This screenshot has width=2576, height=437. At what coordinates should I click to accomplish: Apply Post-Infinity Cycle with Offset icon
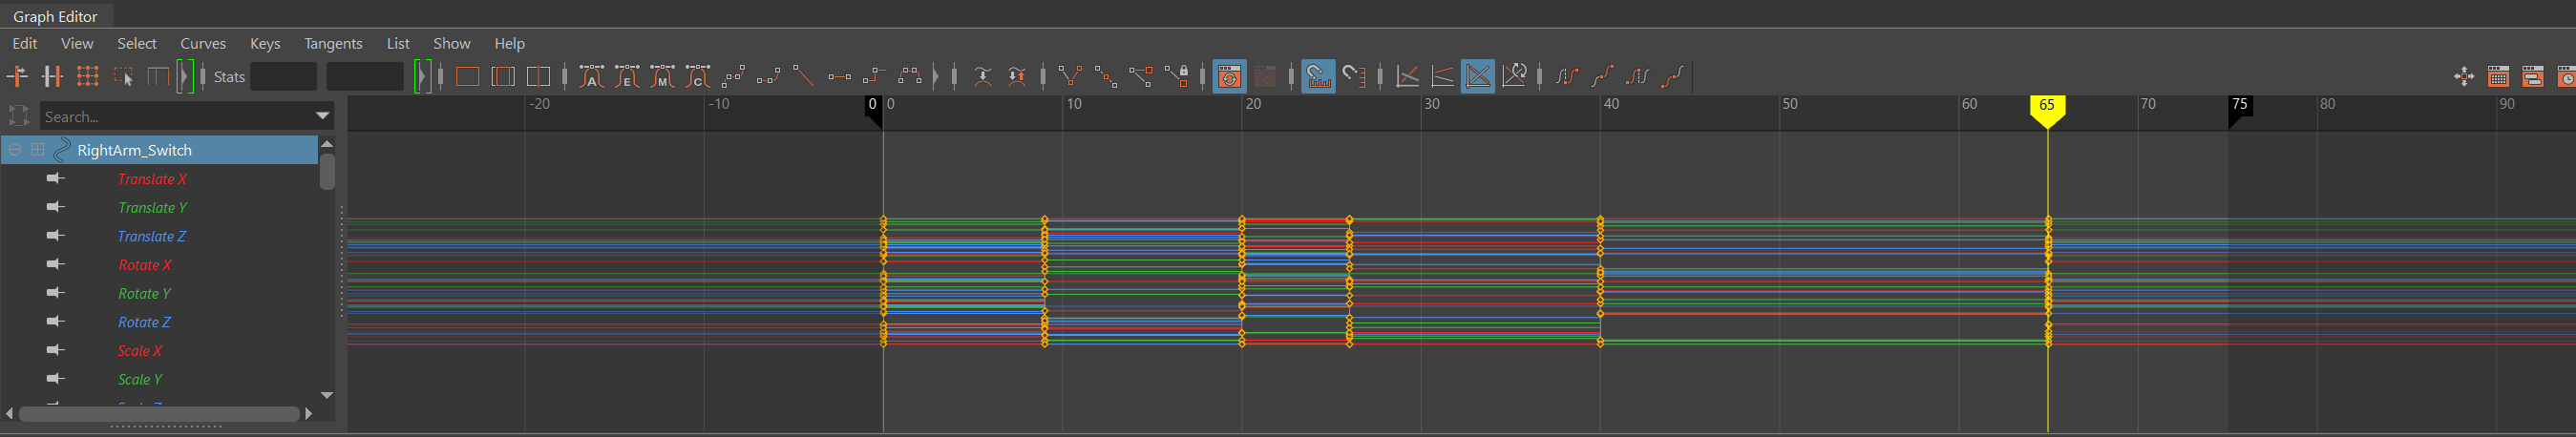(x=1673, y=76)
